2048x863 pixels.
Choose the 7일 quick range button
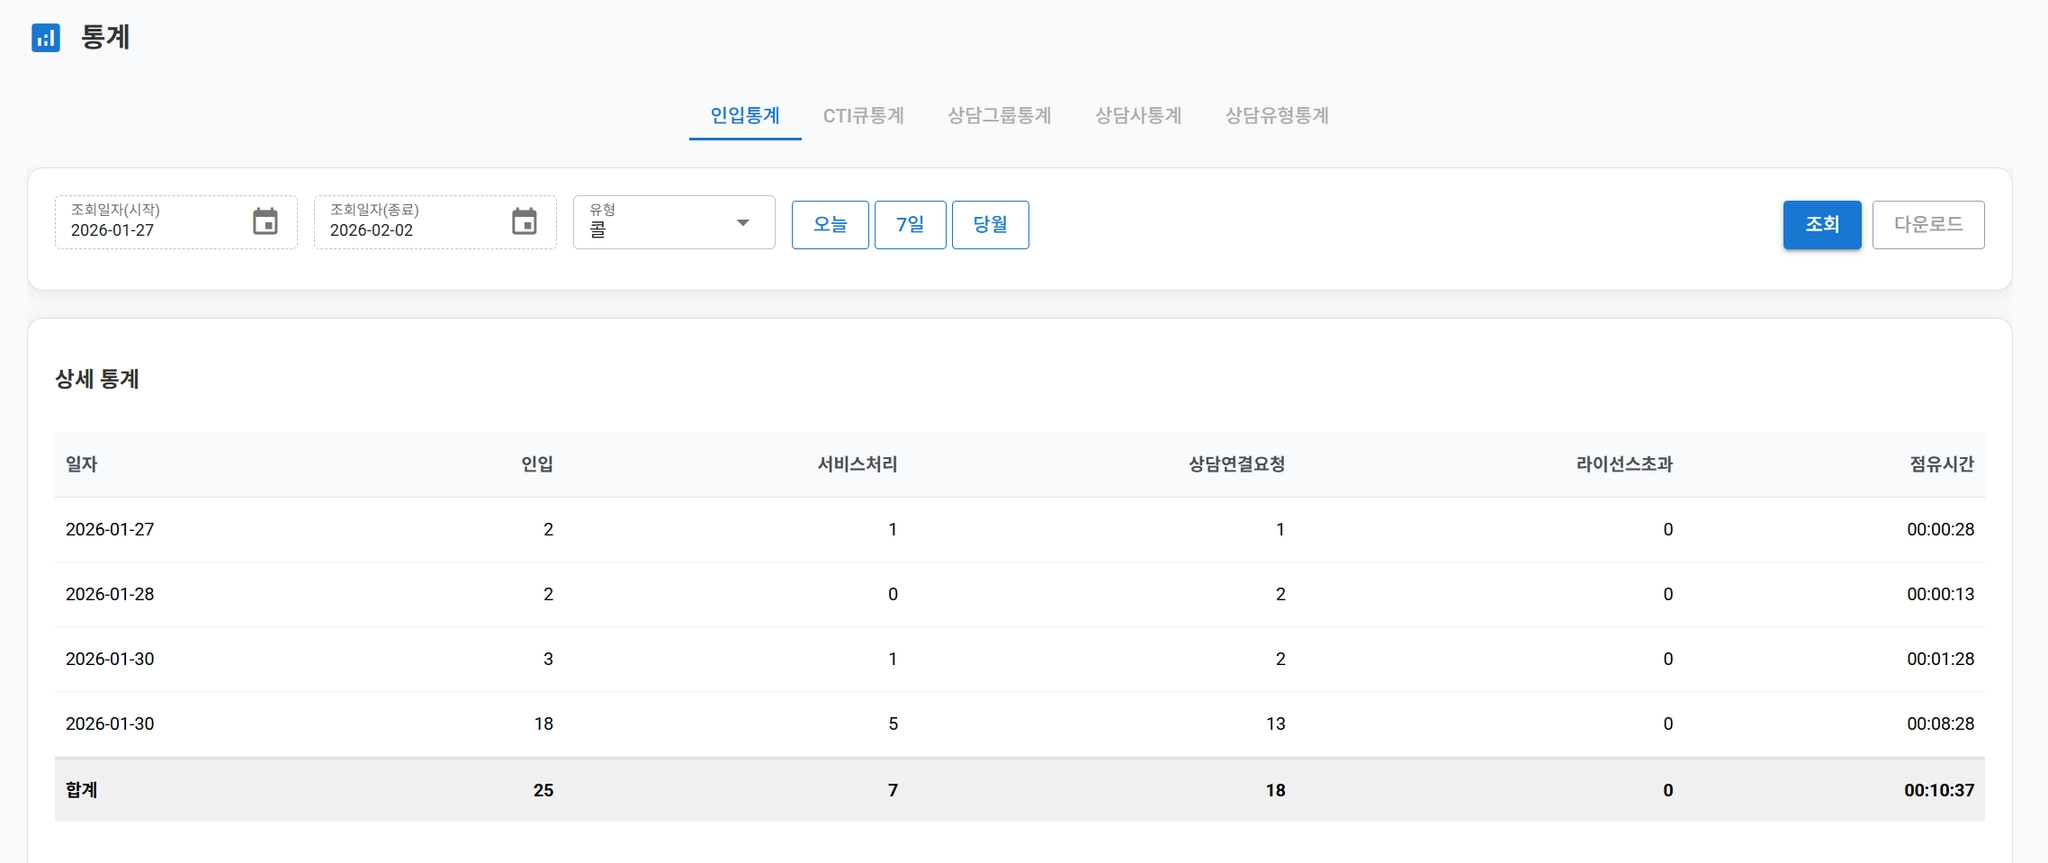pos(910,225)
